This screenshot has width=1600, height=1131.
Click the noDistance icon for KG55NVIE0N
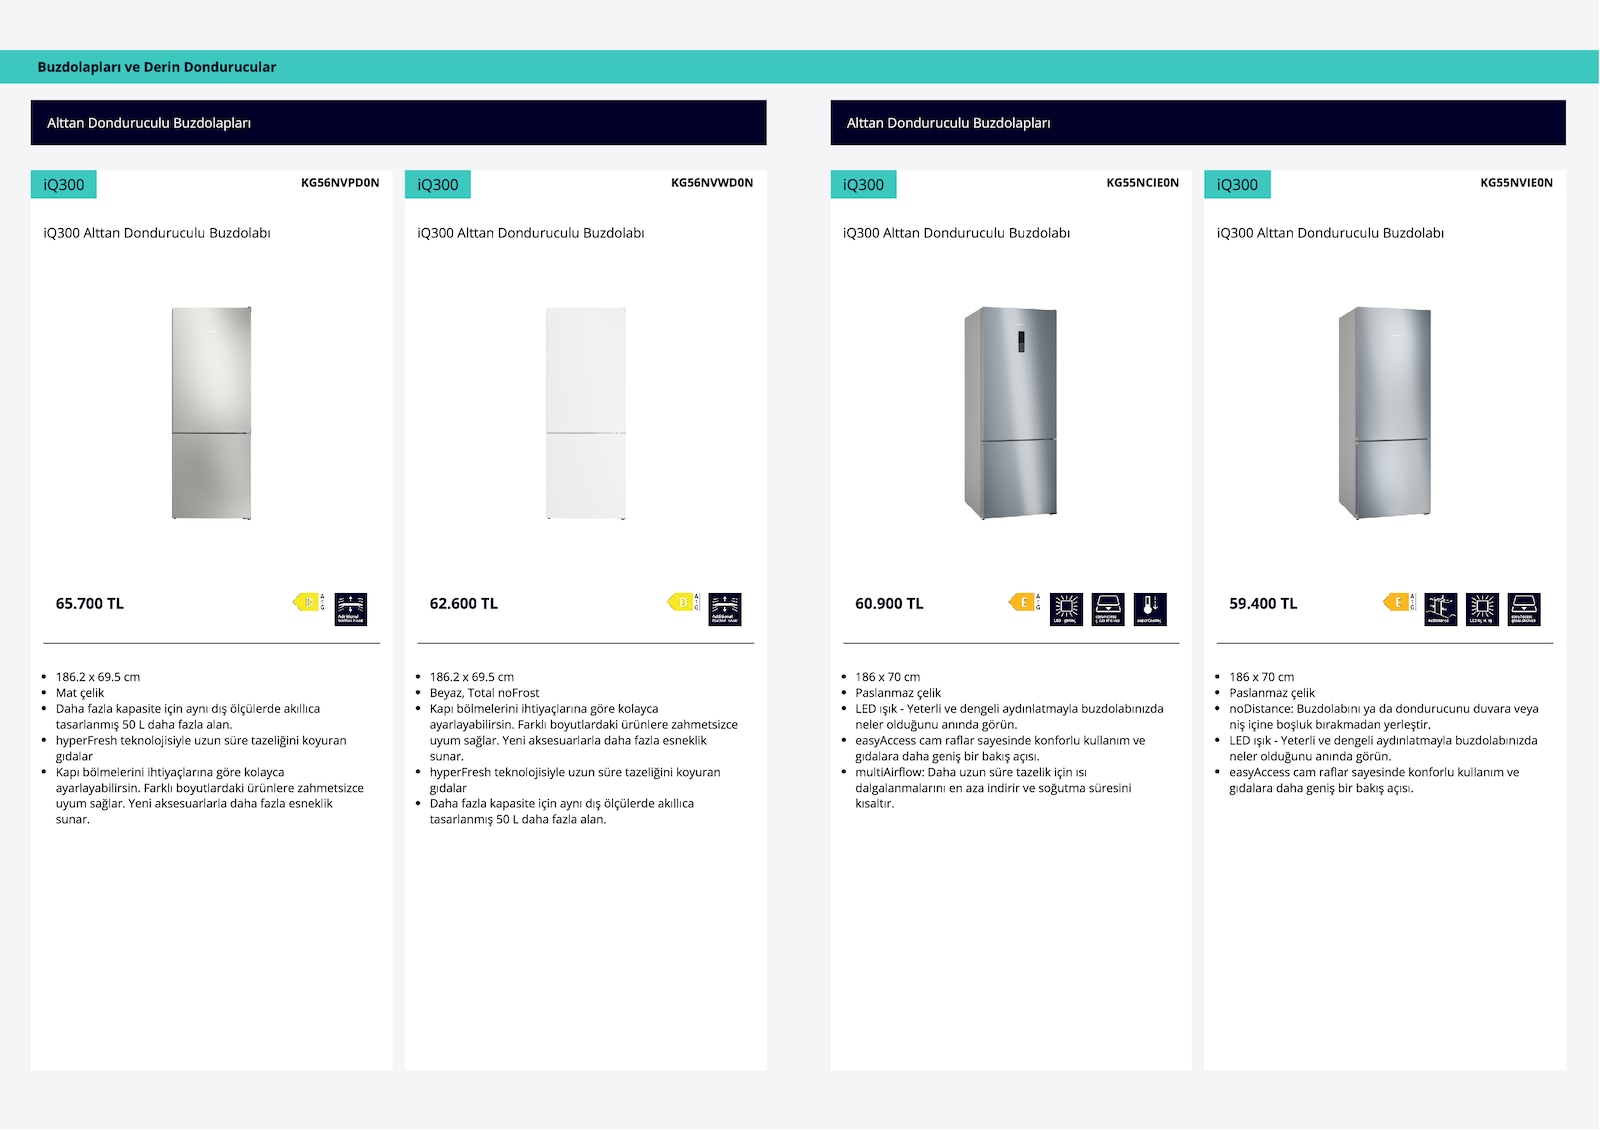coord(1441,609)
